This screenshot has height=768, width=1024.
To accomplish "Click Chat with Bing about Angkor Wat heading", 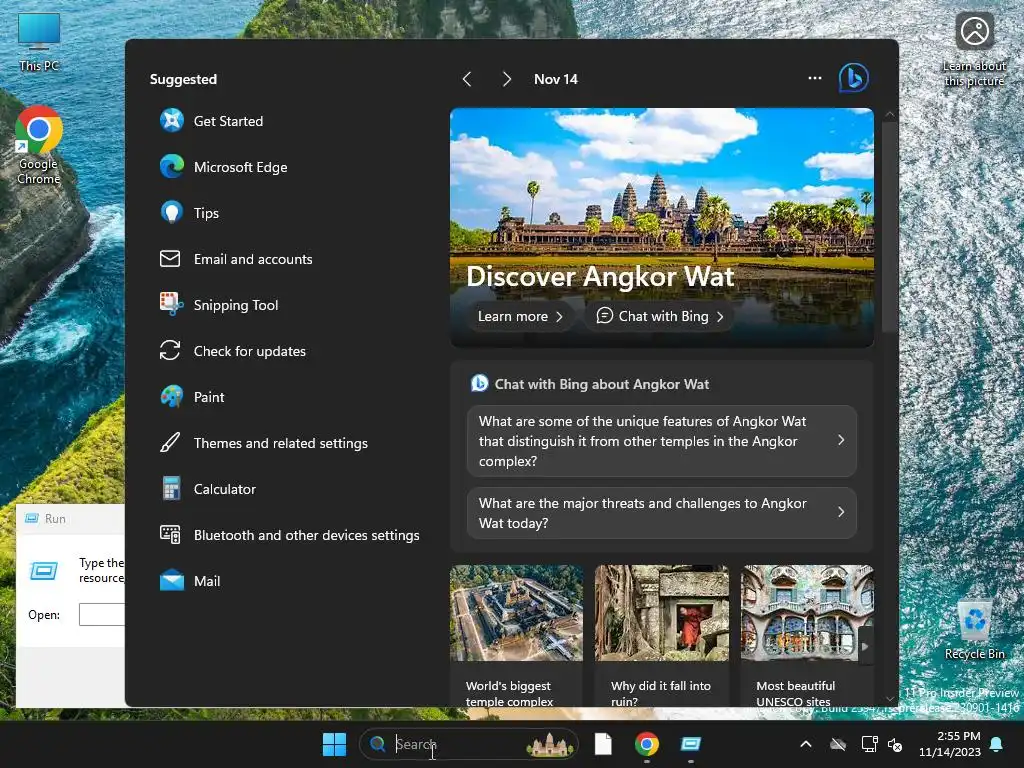I will click(x=601, y=384).
